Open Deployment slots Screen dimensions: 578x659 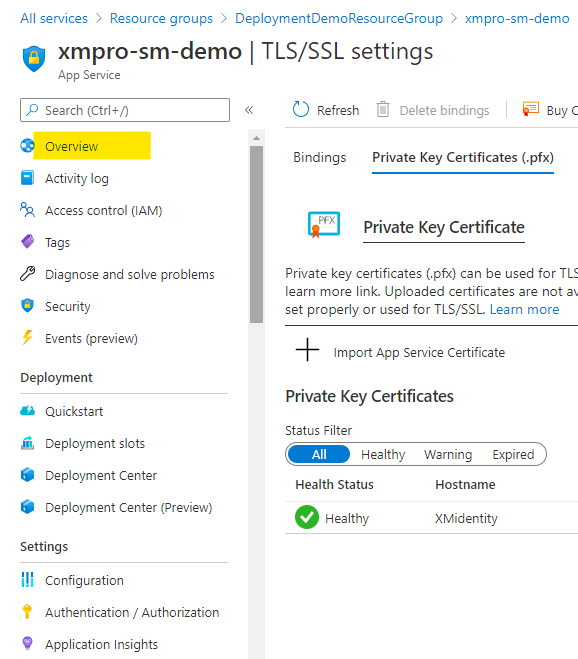pos(95,443)
